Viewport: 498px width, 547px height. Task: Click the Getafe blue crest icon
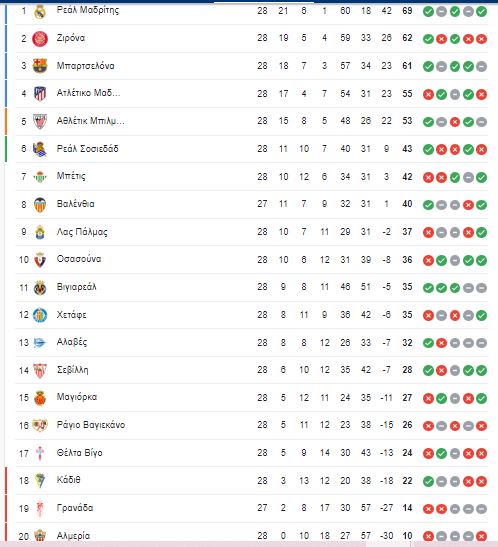tap(40, 315)
